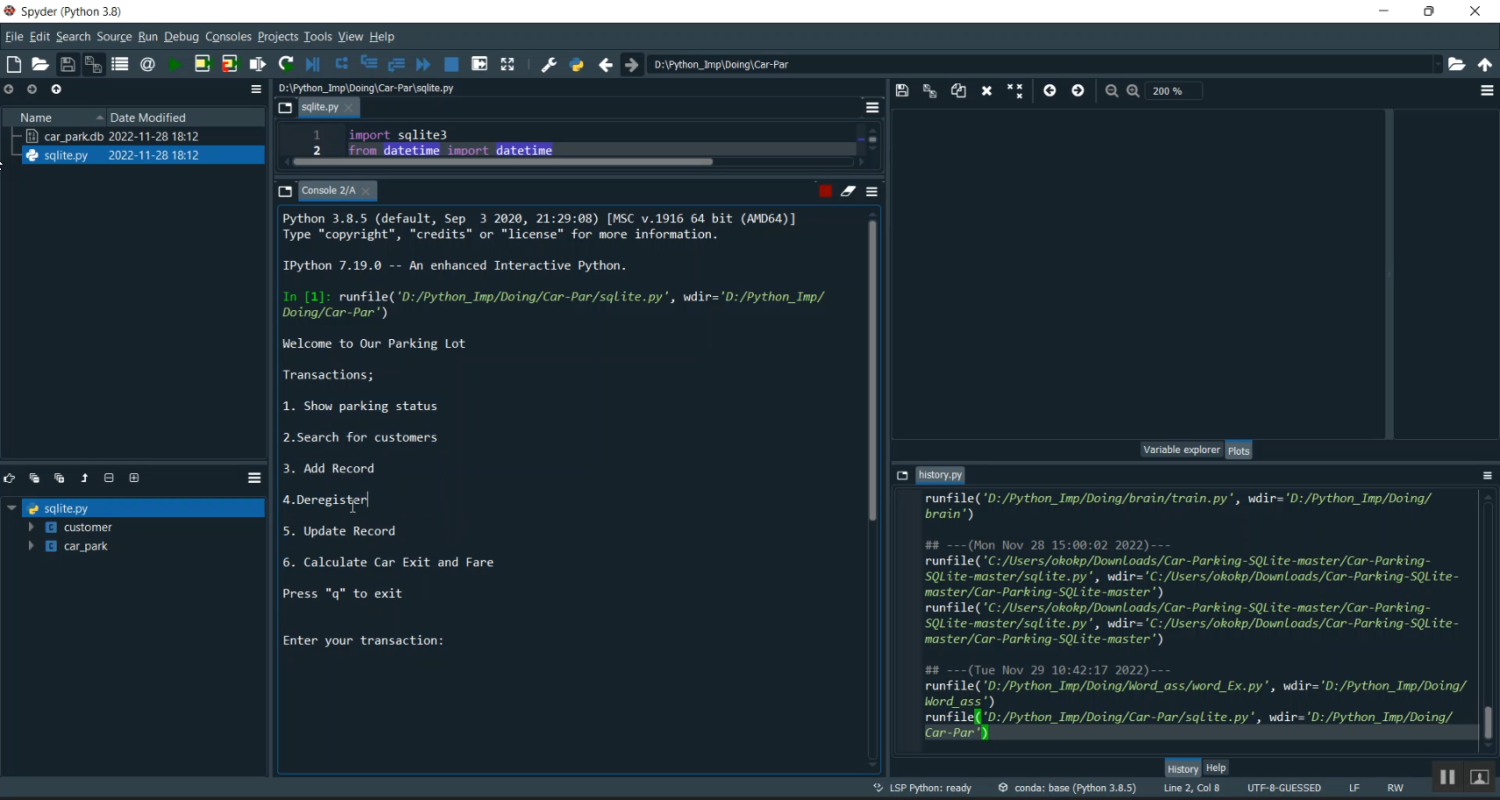1500x800 pixels.
Task: Switch to the Variable explorer tab
Action: click(x=1181, y=450)
